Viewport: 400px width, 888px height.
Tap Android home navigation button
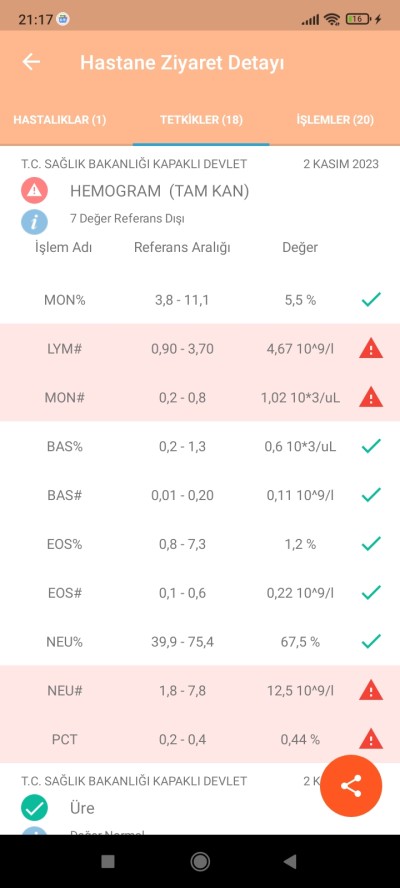click(x=200, y=861)
